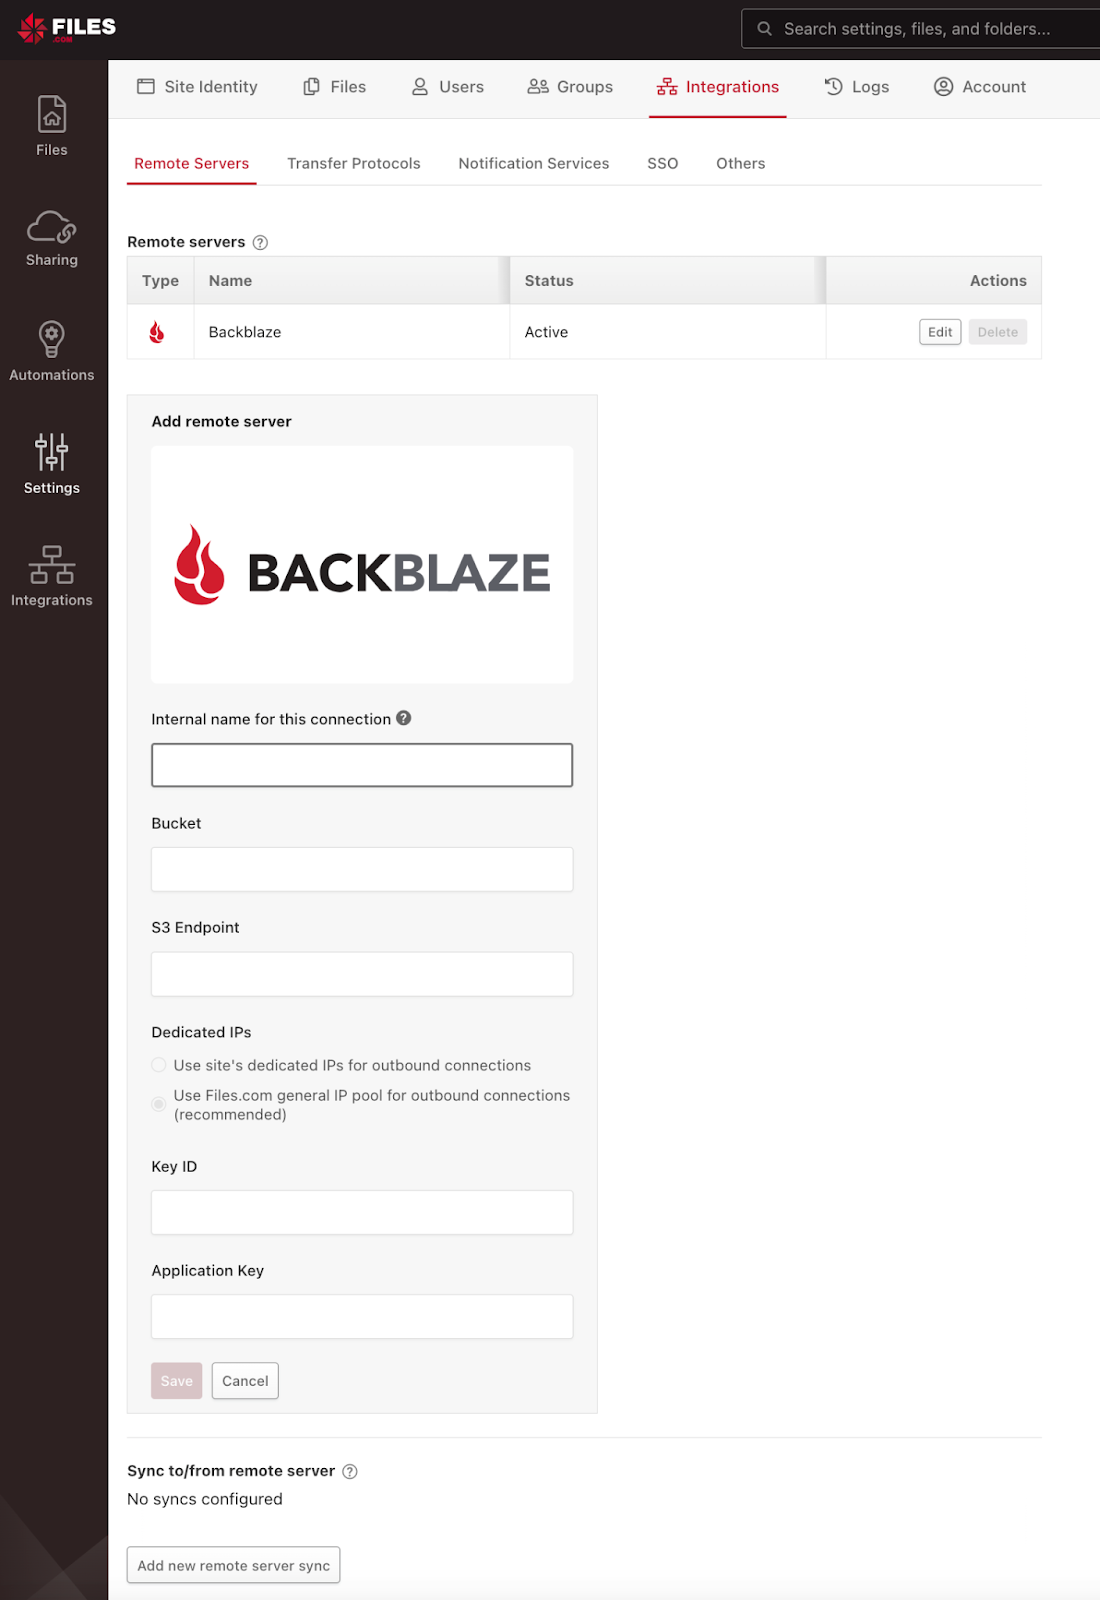1100x1600 pixels.
Task: Select site's dedicated IPs radio option
Action: tap(159, 1065)
